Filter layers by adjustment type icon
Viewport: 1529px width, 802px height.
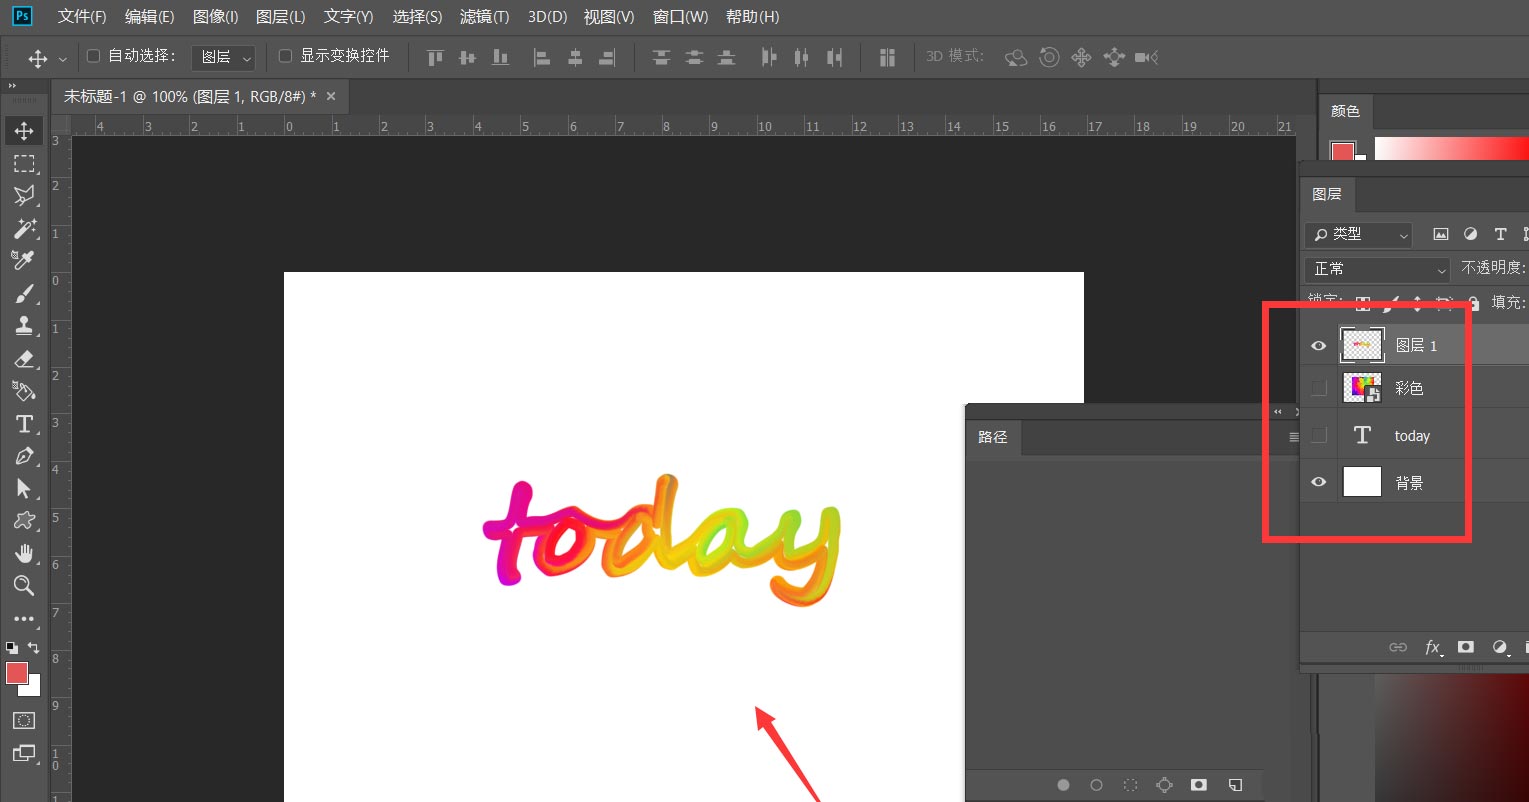click(1471, 234)
